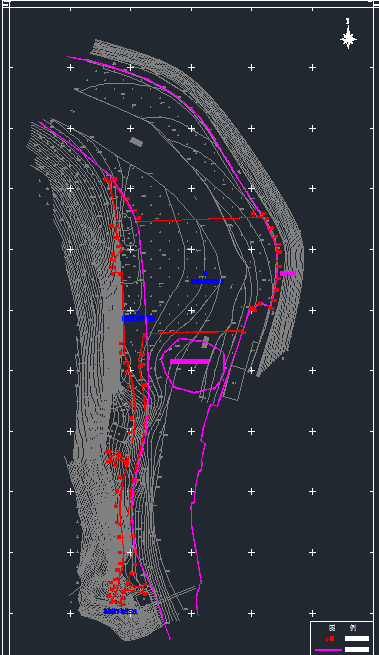Select the lower horizontal red line above the polygon
This screenshot has height=655, width=379.
194,333
